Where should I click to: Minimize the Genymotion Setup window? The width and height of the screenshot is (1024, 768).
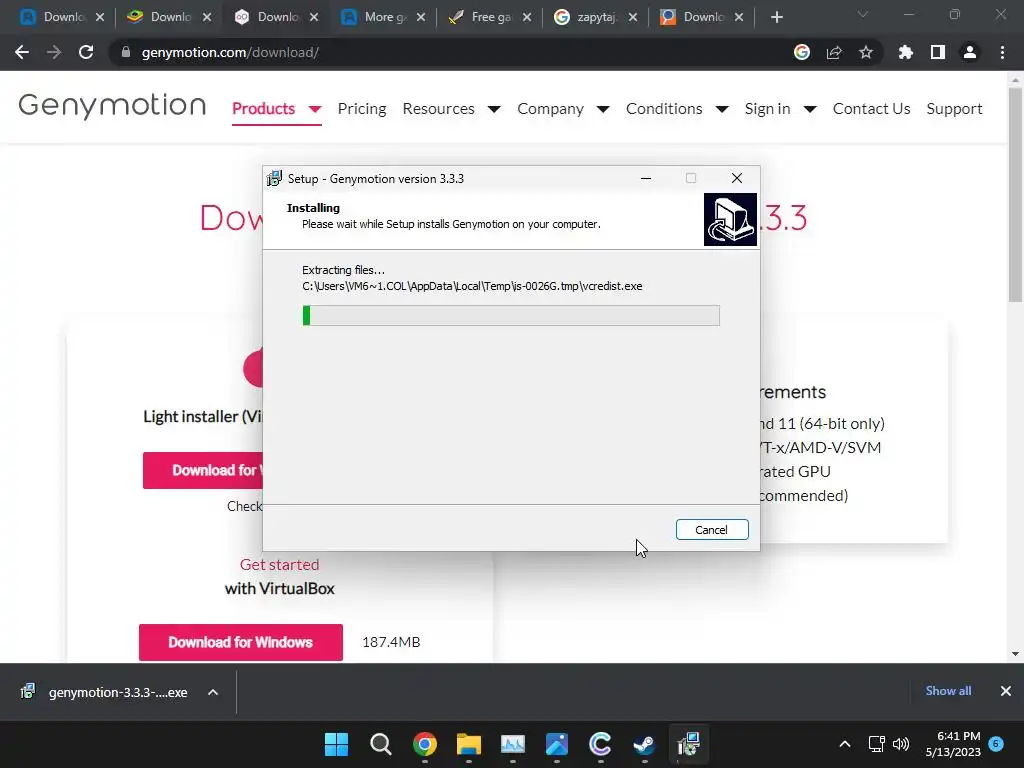coord(646,178)
